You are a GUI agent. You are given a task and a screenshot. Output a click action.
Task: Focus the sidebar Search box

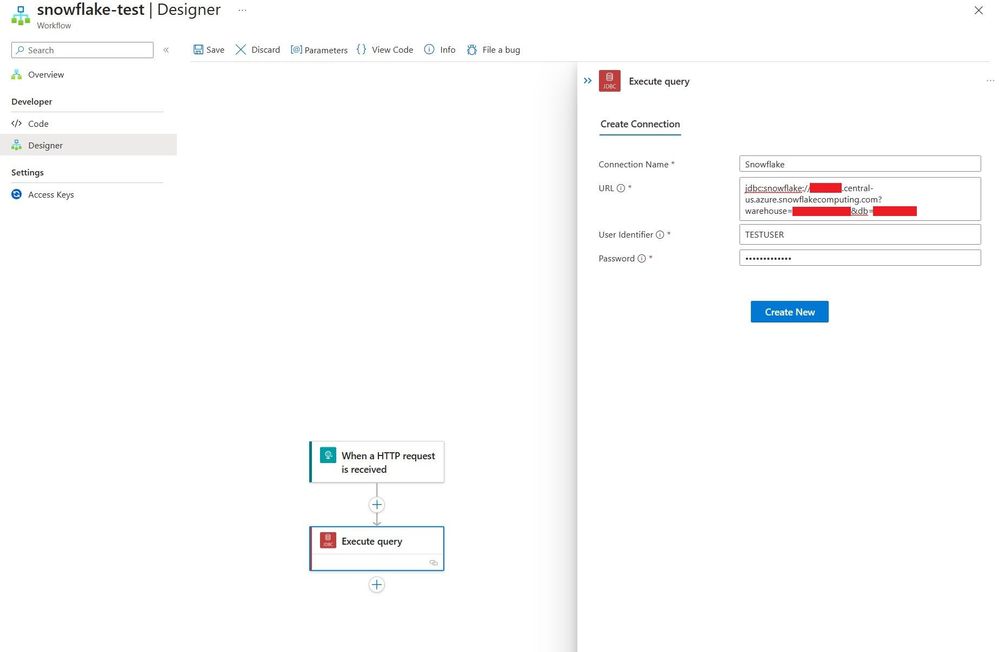(x=82, y=50)
